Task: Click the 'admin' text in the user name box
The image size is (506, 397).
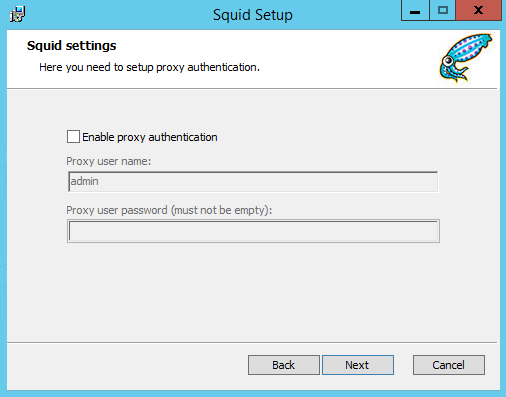Action: tap(84, 181)
